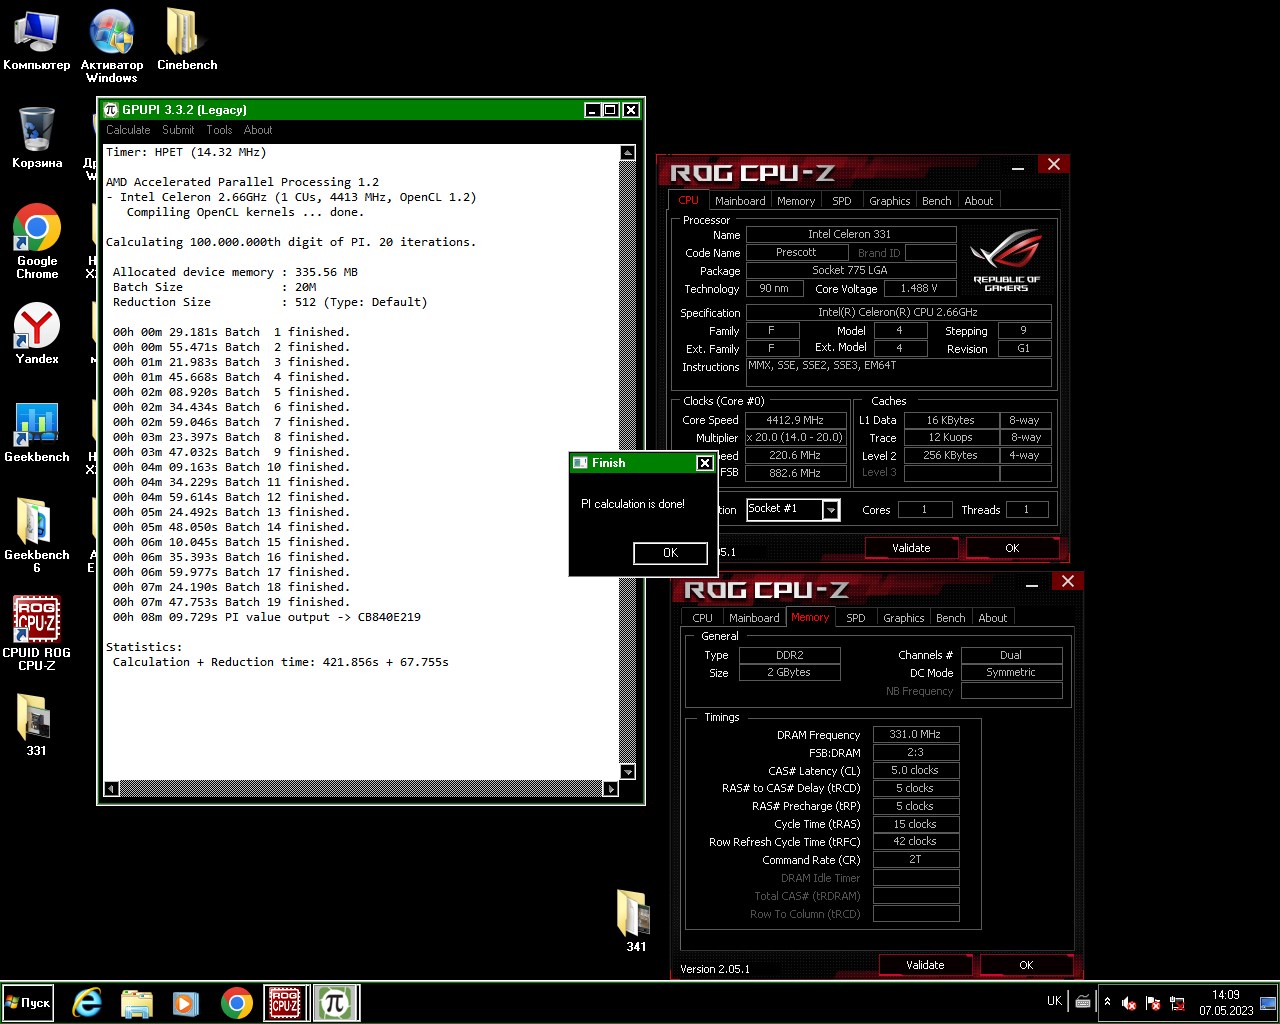This screenshot has height=1024, width=1280.
Task: Close the Finish dialog with X
Action: click(704, 463)
